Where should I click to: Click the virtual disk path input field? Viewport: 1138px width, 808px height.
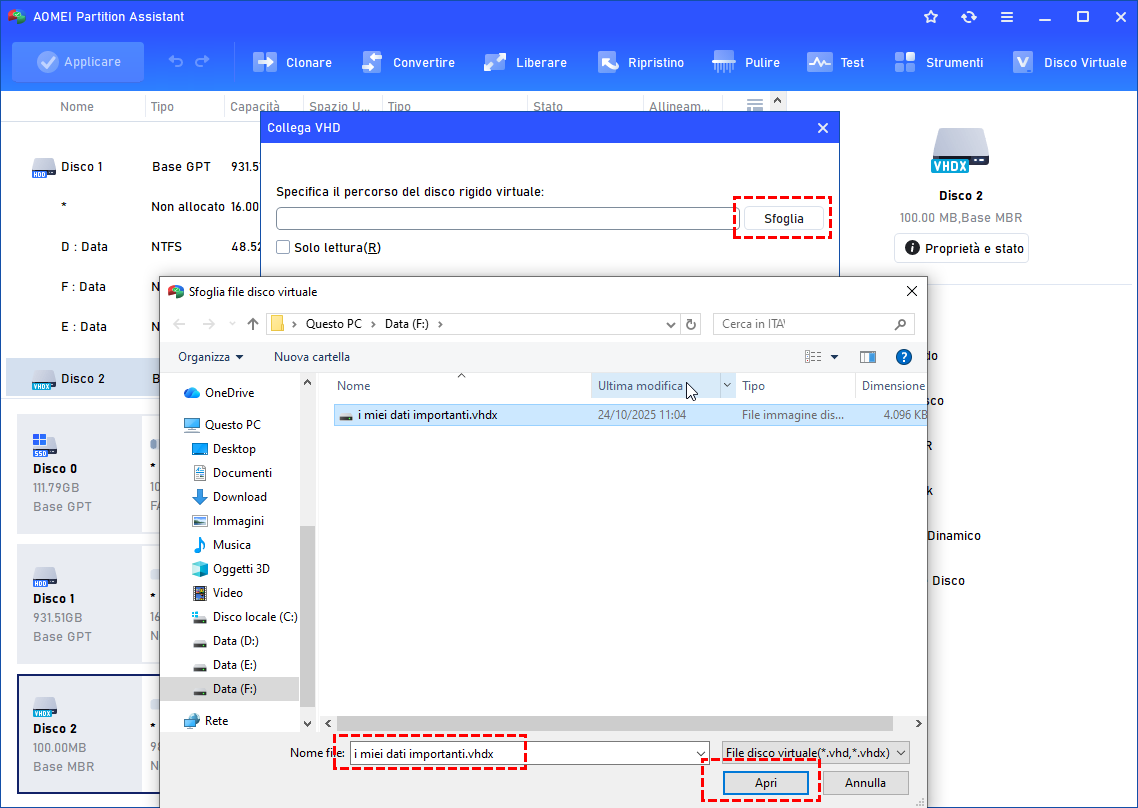click(507, 218)
